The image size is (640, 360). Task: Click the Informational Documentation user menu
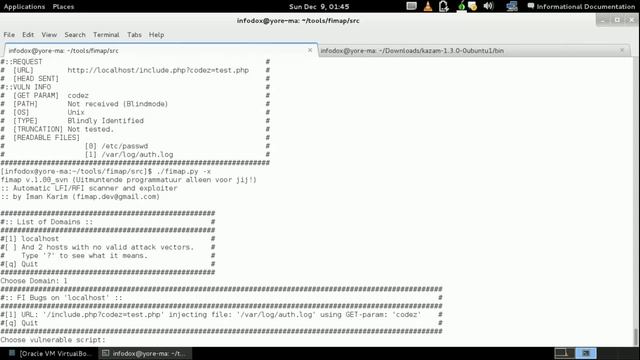click(581, 7)
